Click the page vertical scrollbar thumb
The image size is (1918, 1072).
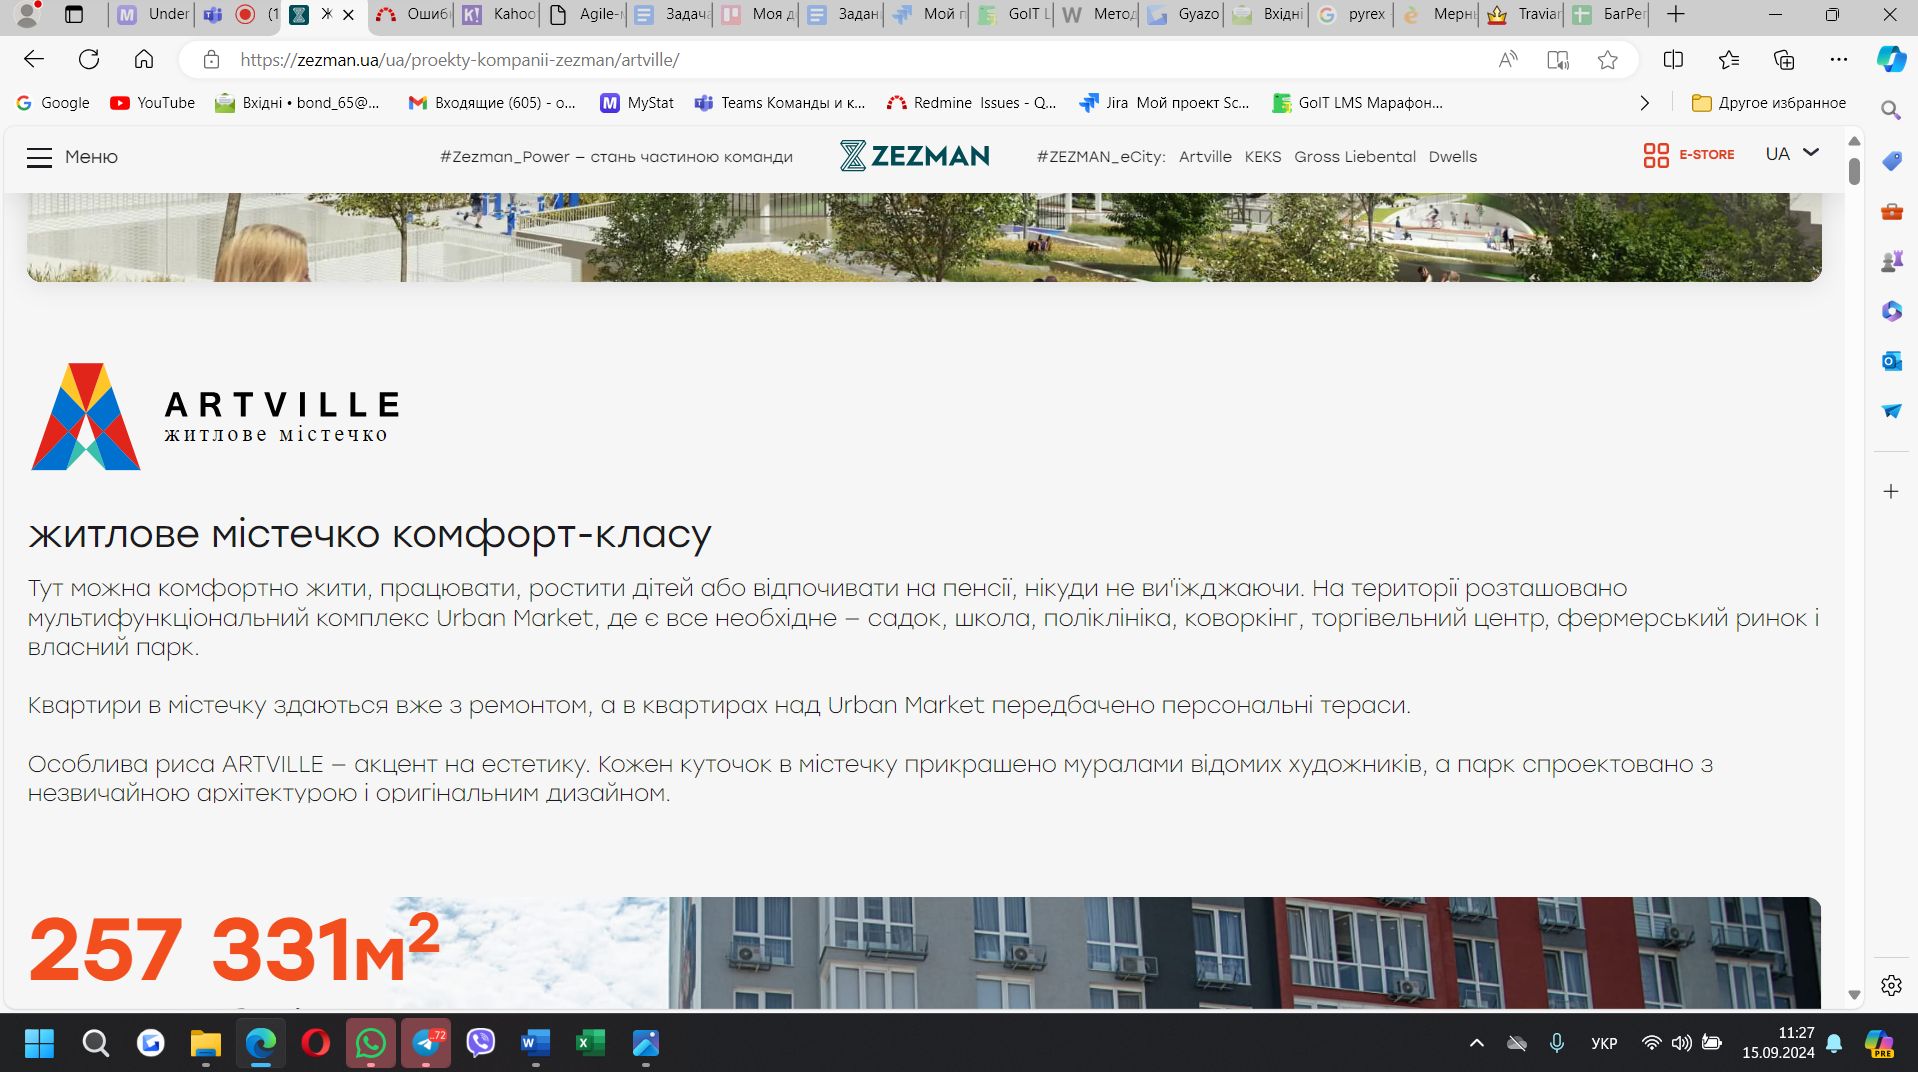pos(1853,171)
